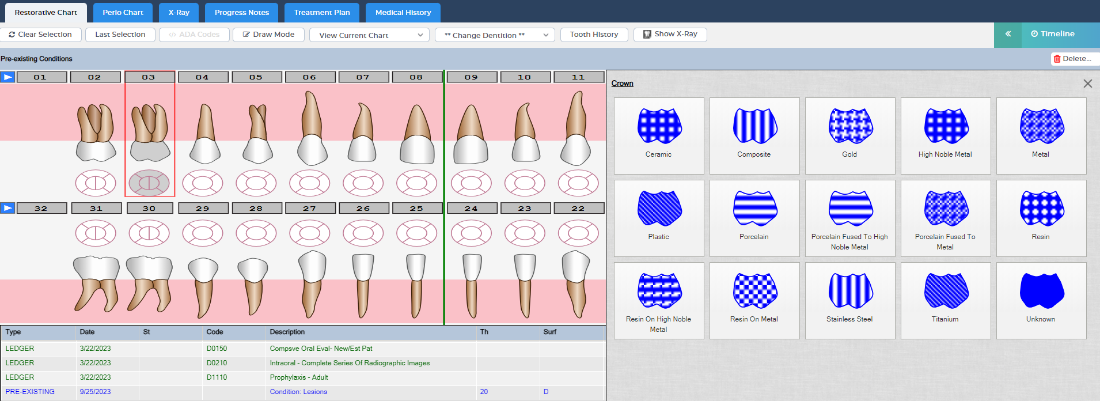Pick the Stainless Steel crown
1100x401 pixels.
(850, 301)
